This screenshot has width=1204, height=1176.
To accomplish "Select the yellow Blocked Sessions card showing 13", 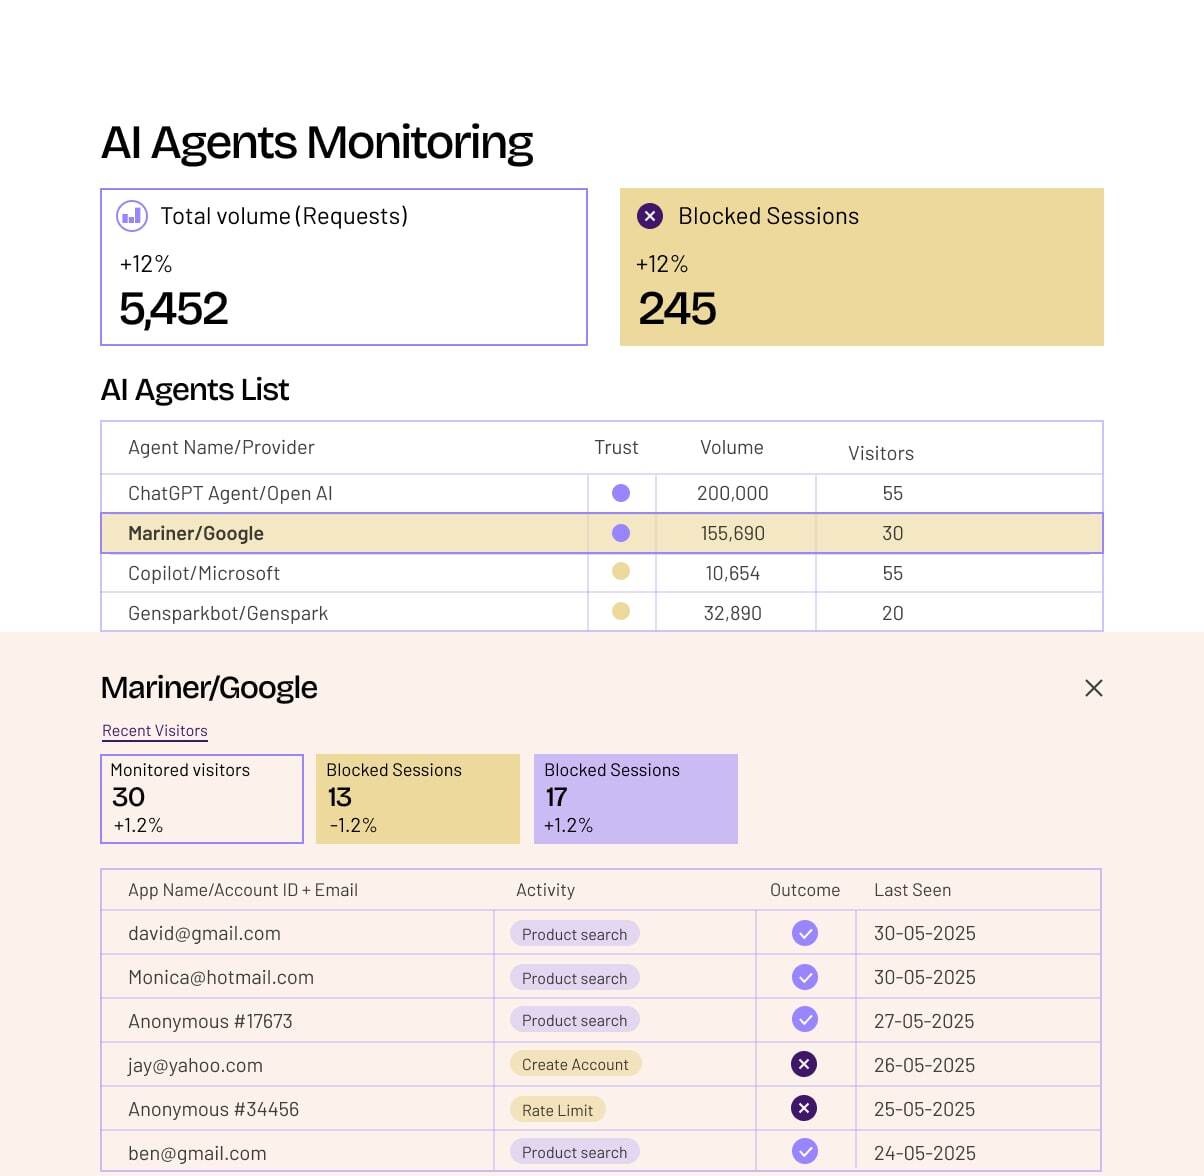I will [418, 798].
